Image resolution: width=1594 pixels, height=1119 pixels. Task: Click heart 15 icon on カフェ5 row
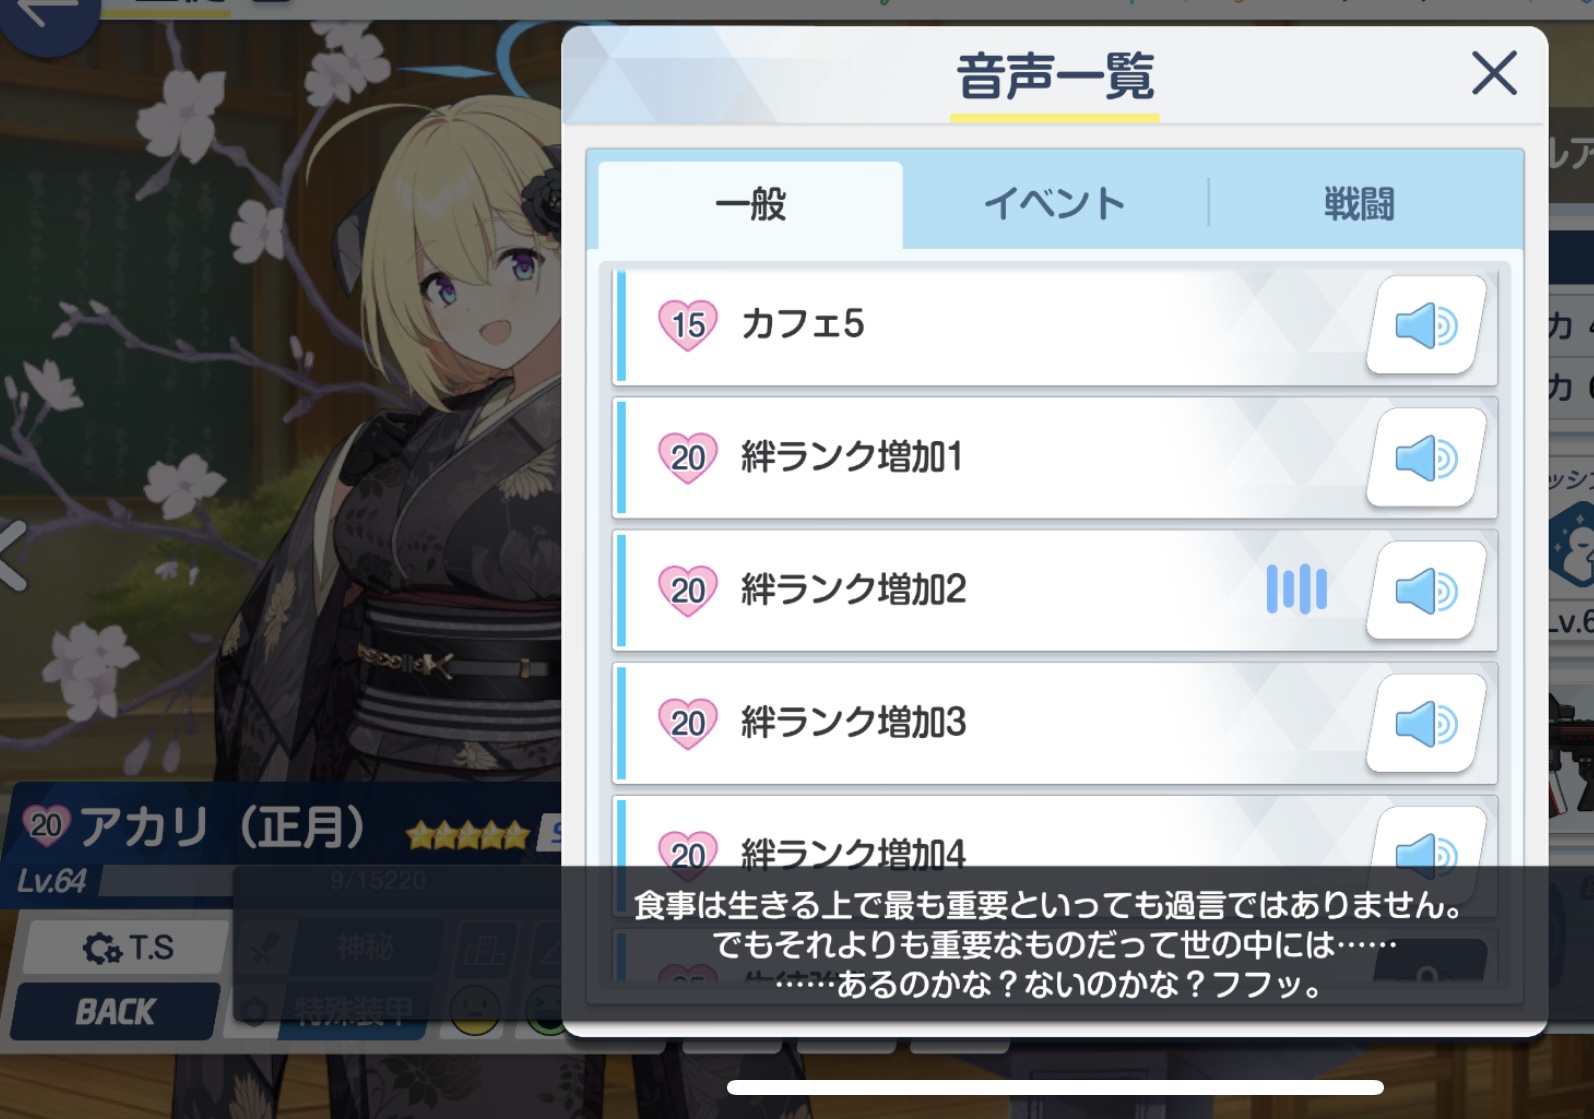[688, 325]
